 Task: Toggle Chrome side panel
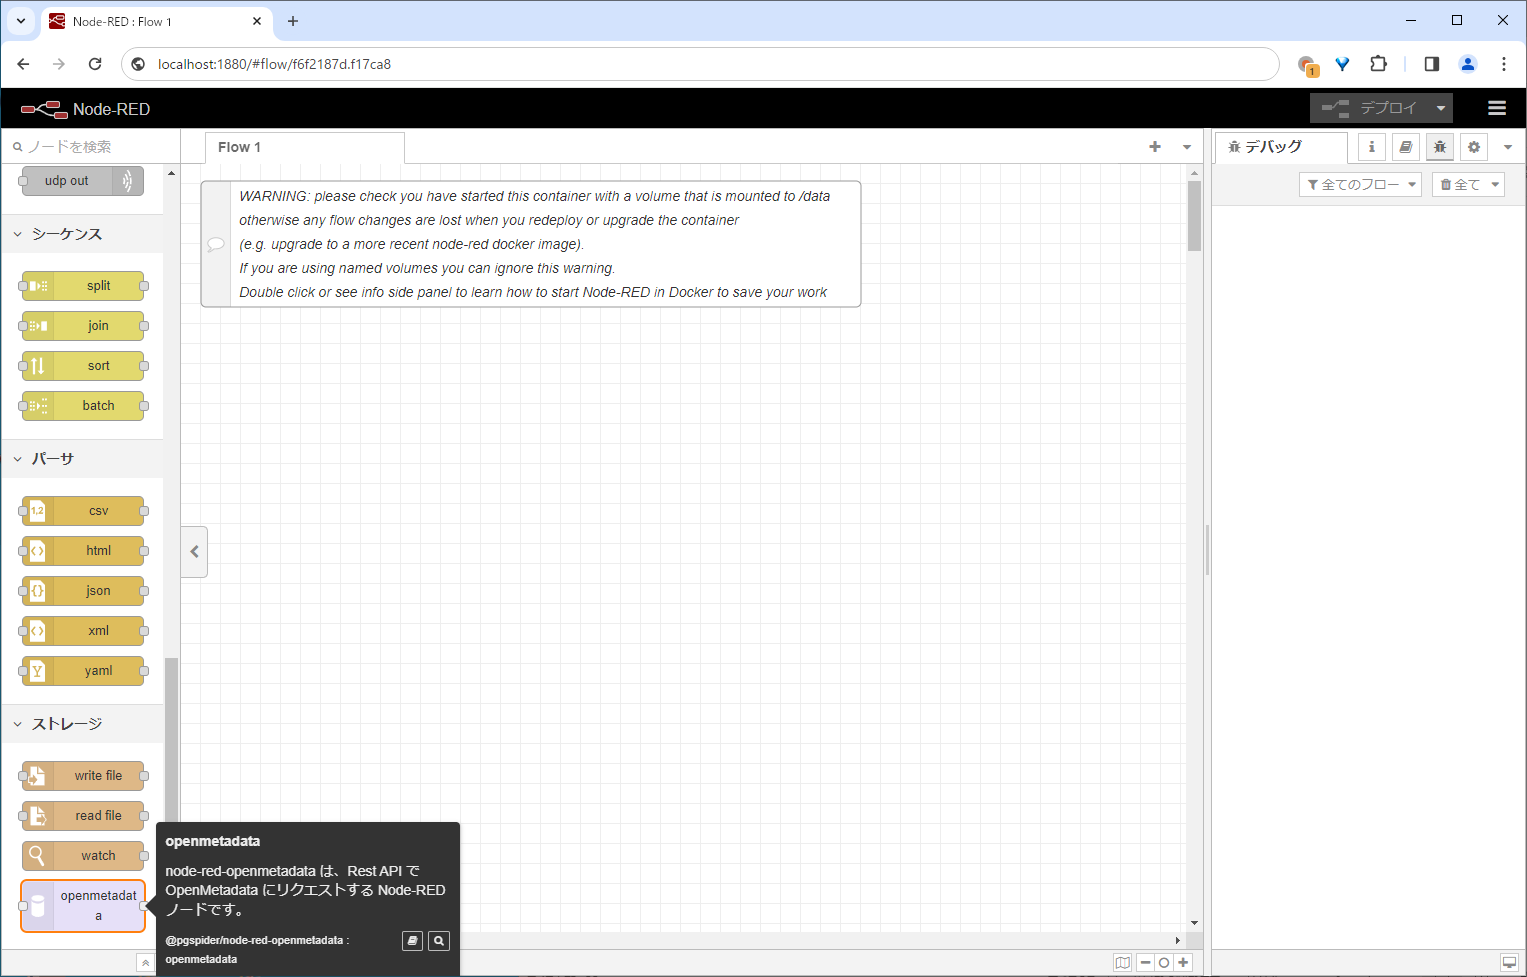[x=1432, y=64]
